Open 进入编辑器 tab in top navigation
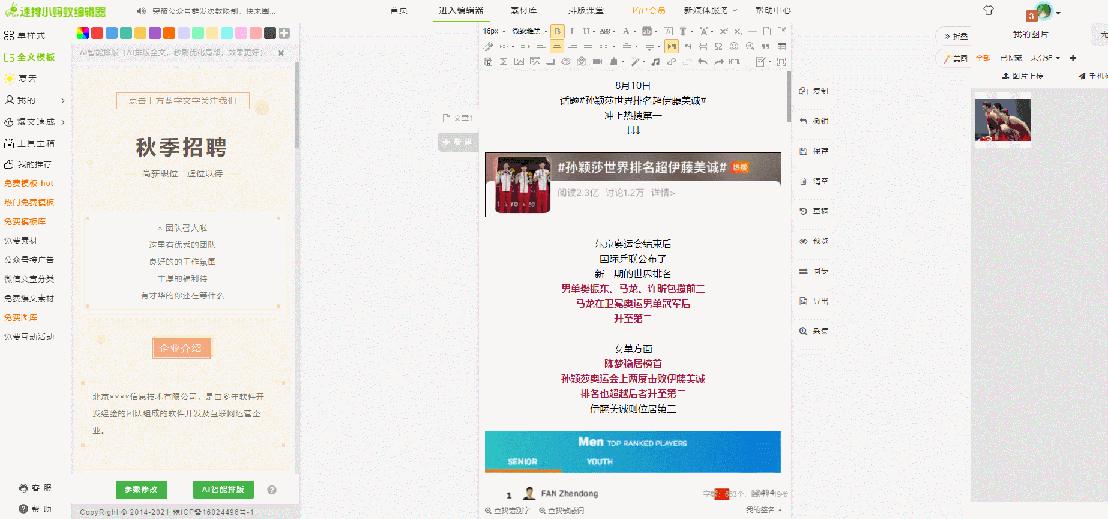This screenshot has height=519, width=1108. pos(461,11)
